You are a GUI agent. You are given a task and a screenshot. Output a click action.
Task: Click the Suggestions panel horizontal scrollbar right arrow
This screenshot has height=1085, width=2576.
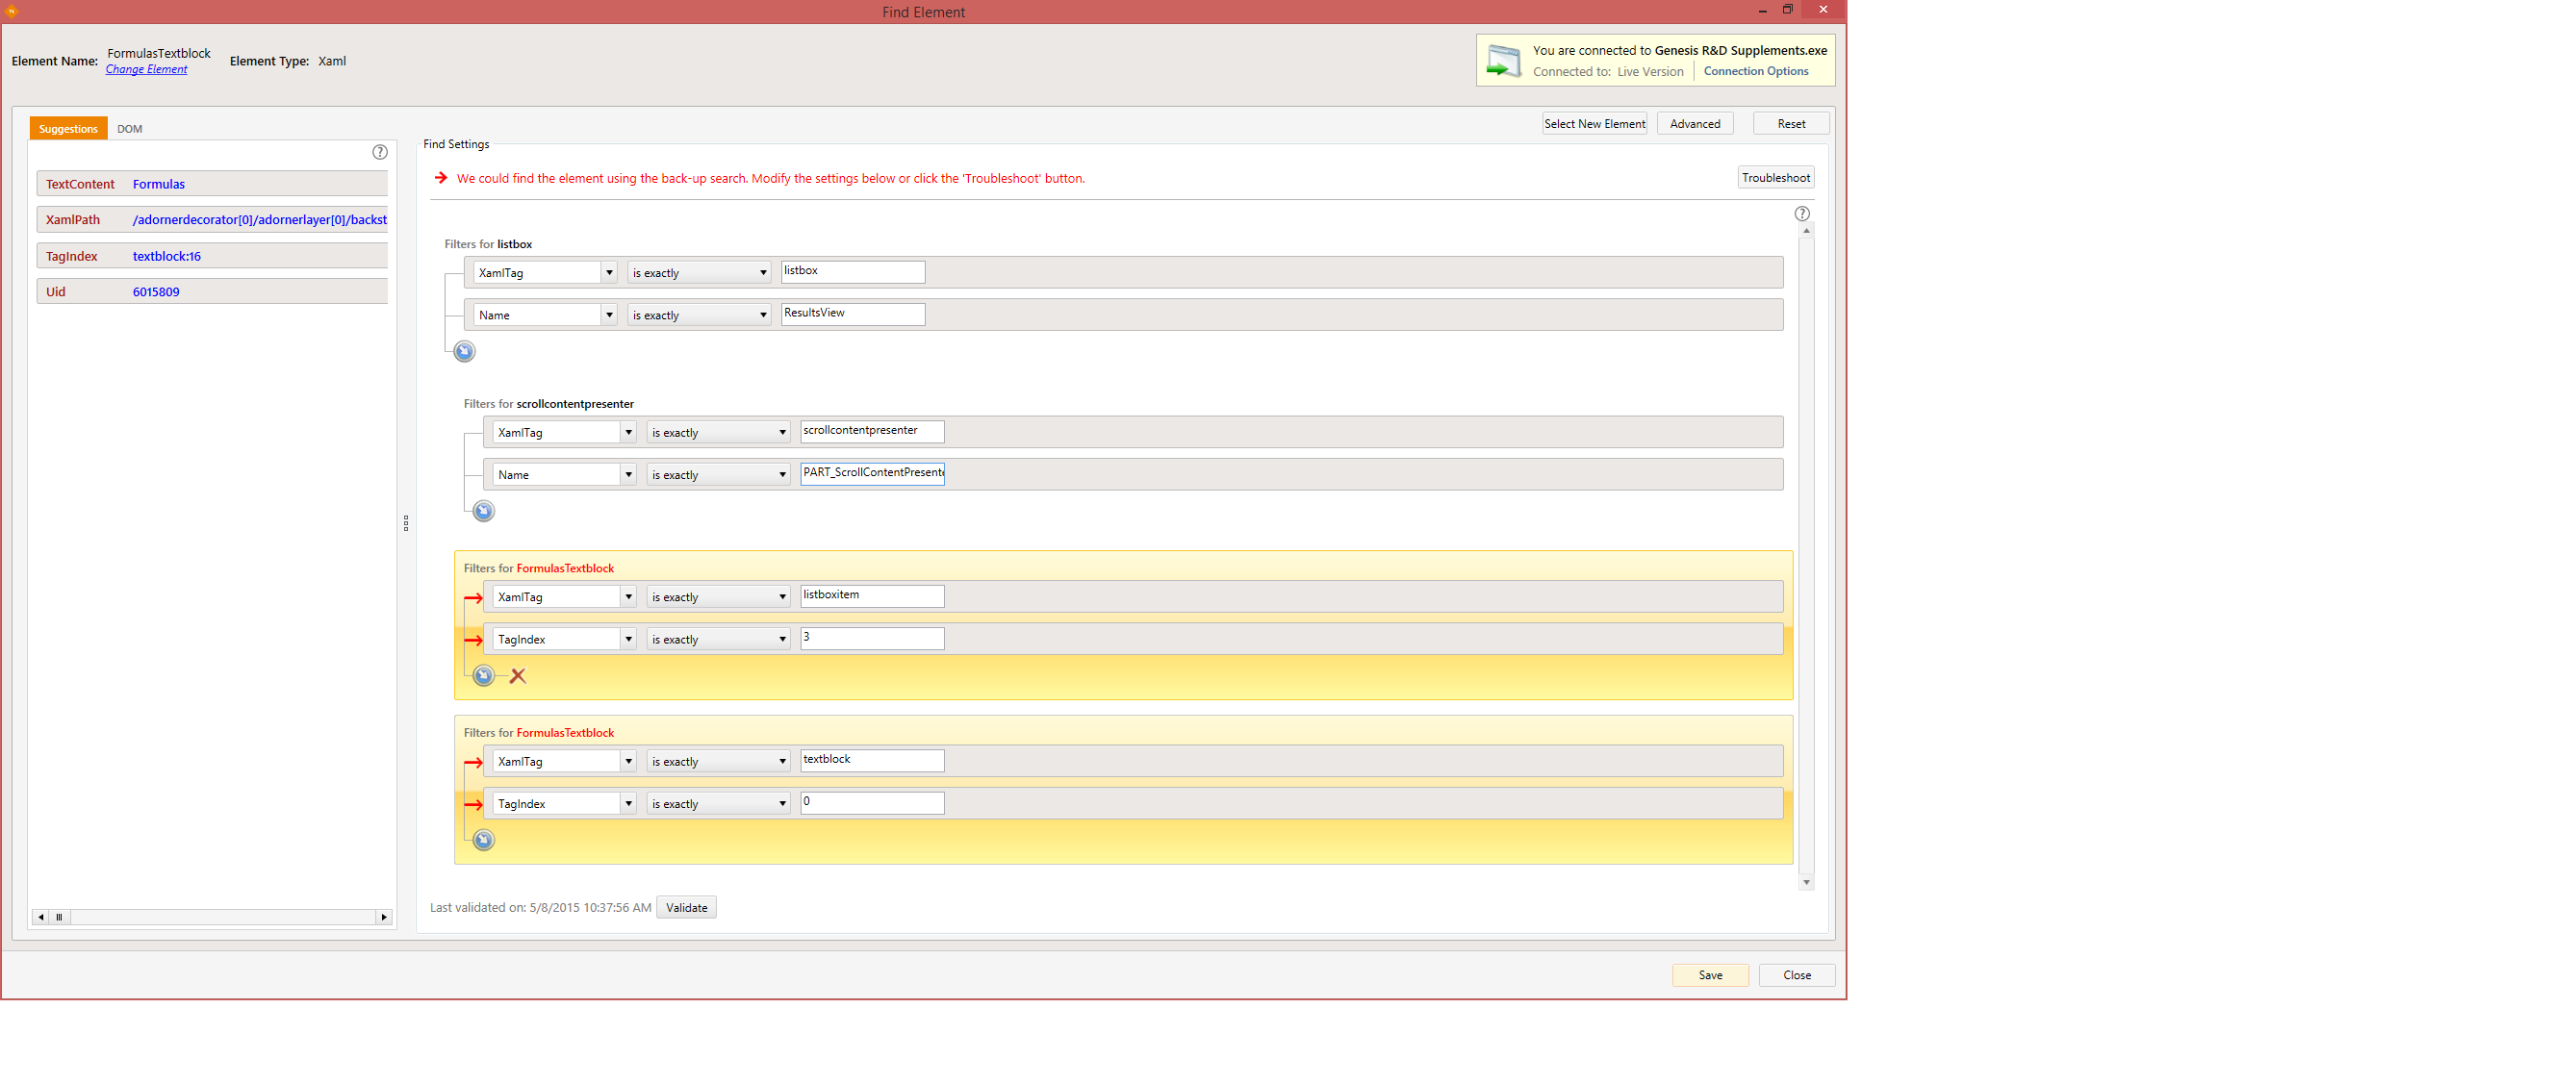point(384,917)
